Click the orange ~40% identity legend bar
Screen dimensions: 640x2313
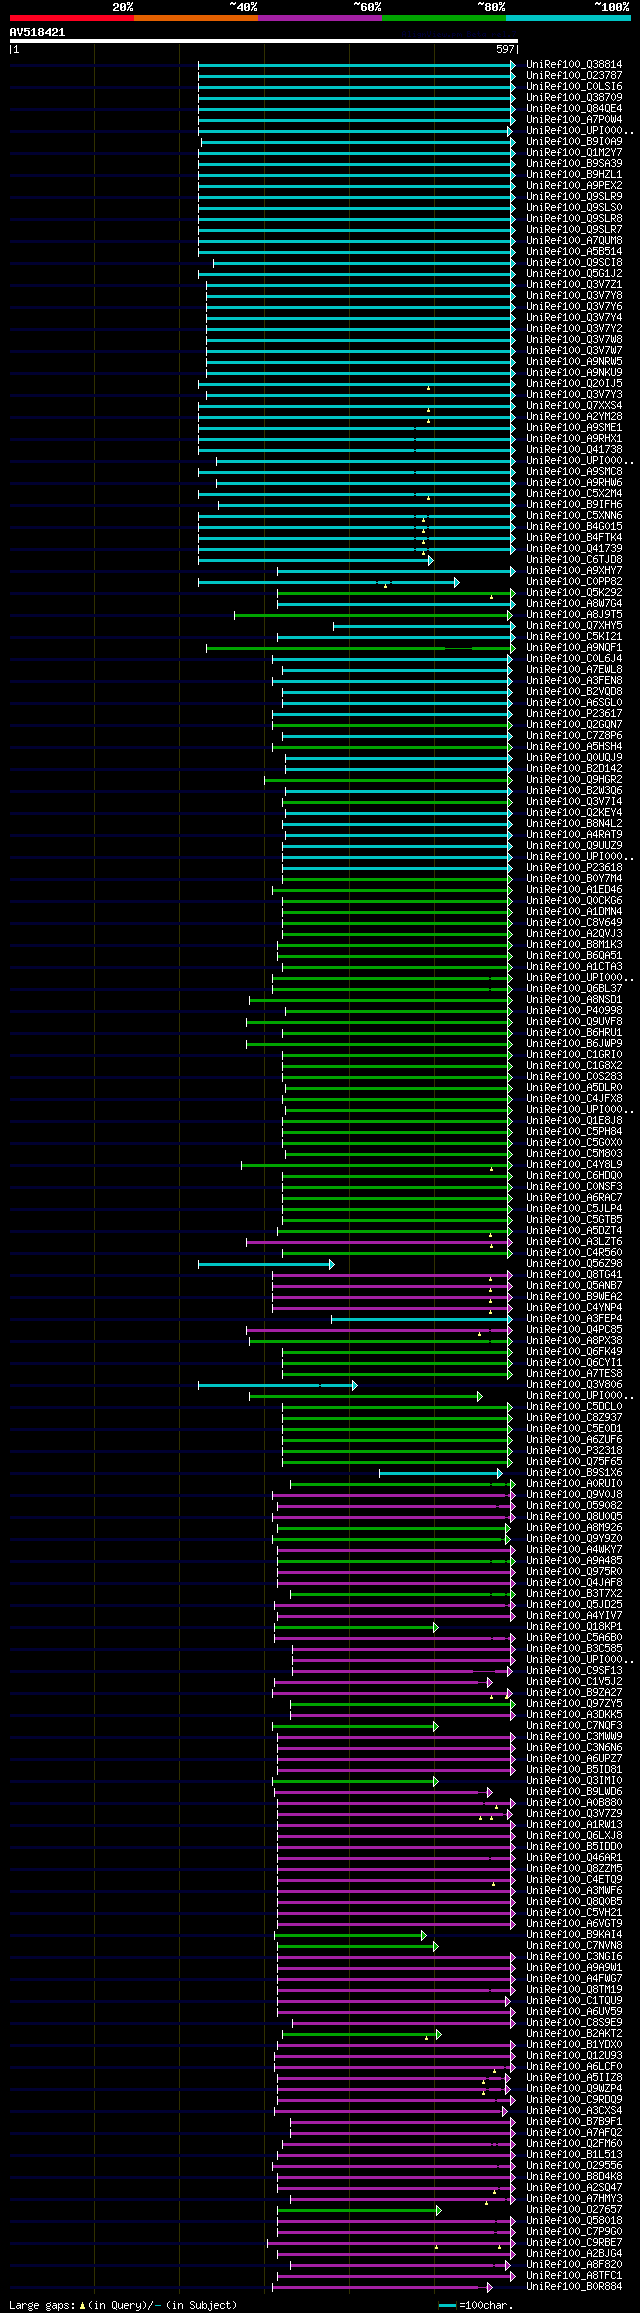(x=195, y=18)
